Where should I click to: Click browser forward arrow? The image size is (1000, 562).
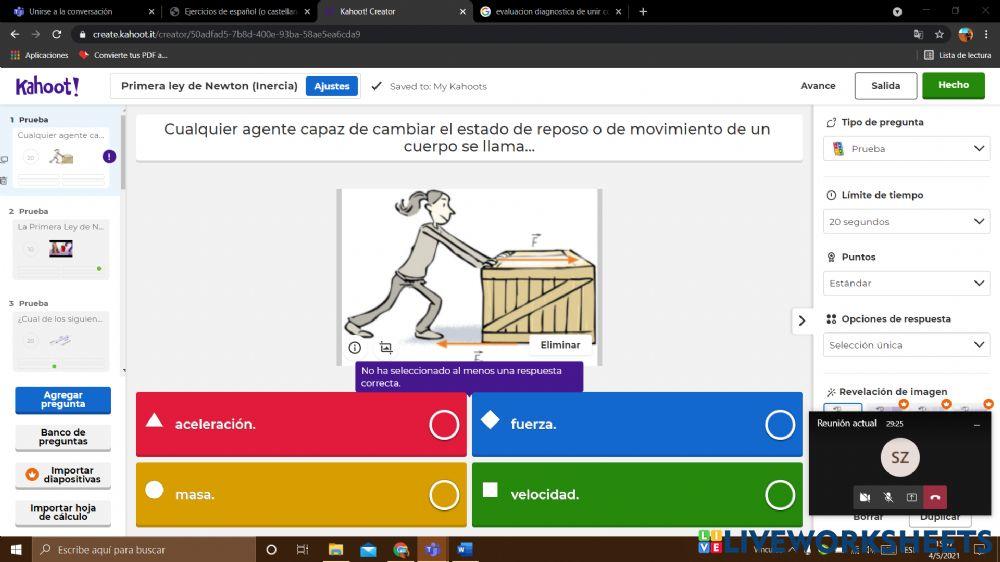(36, 34)
